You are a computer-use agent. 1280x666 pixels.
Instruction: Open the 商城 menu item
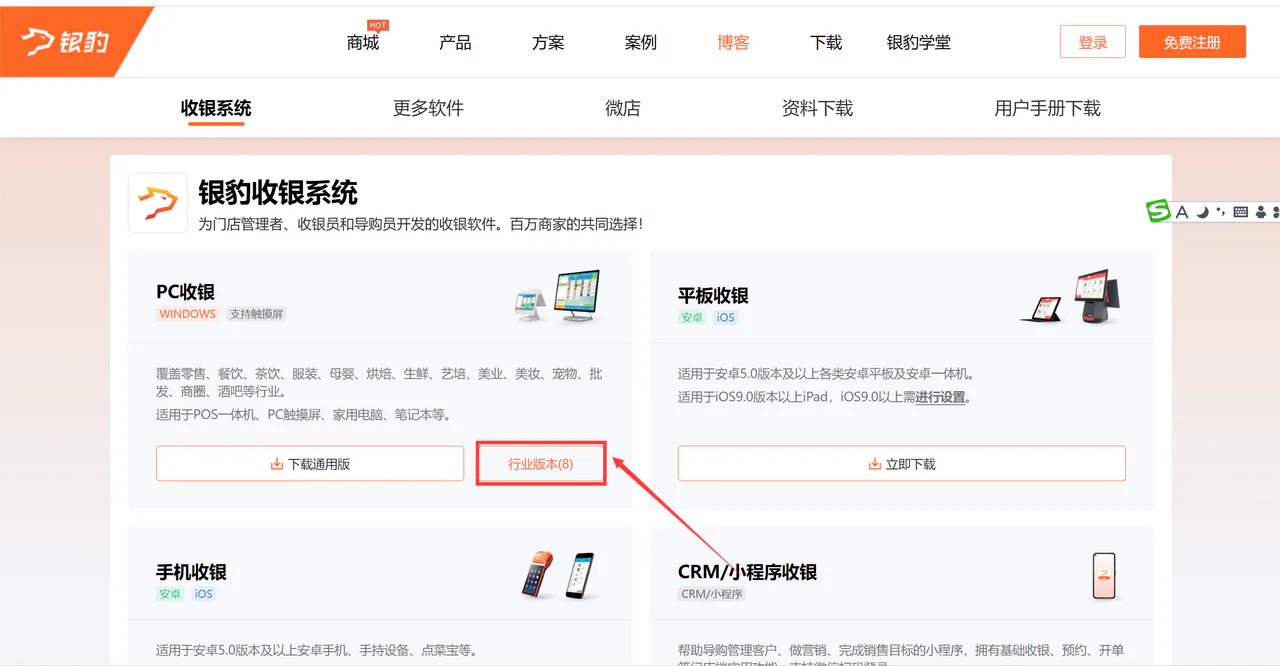tap(363, 43)
